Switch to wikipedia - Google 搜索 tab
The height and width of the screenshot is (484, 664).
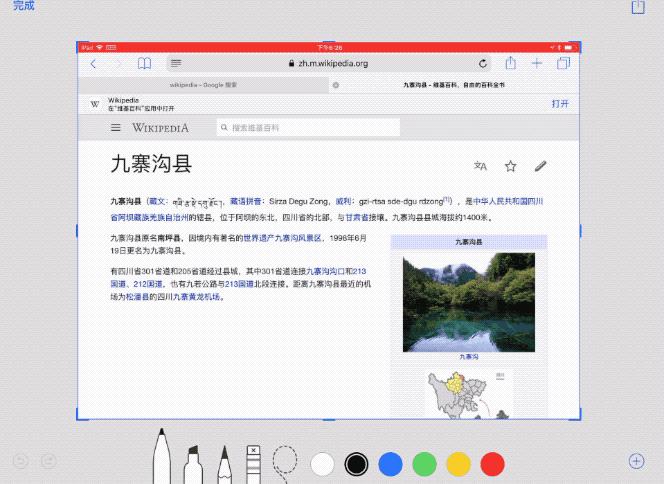[x=203, y=85]
